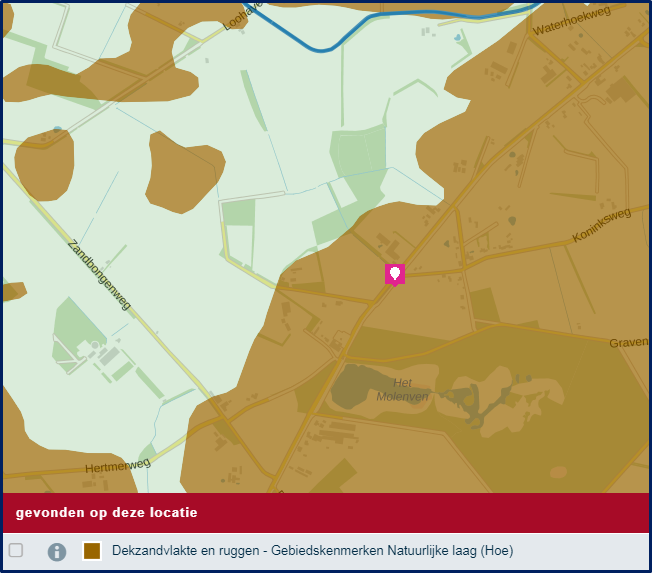652x573 pixels.
Task: Click the Het Molenven label on map
Action: pos(402,390)
